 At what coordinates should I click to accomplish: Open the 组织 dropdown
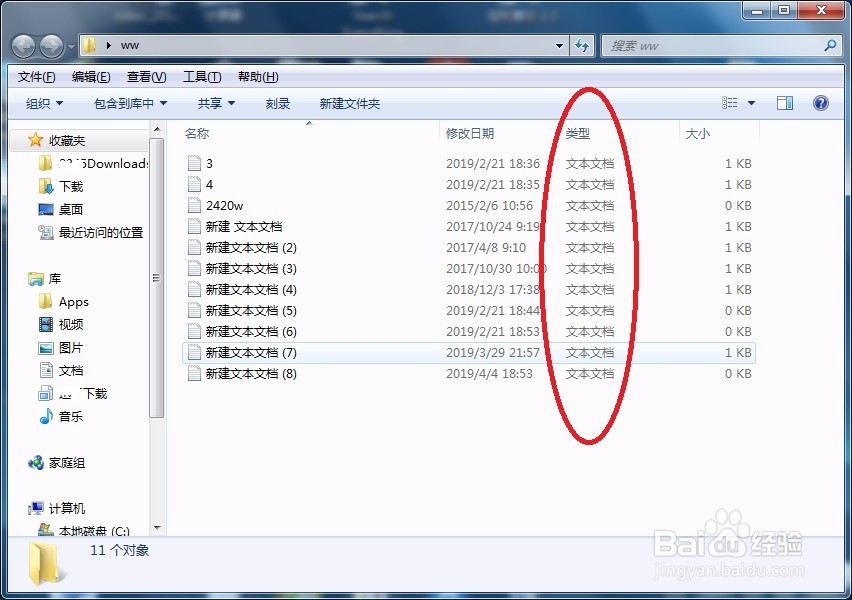point(40,102)
